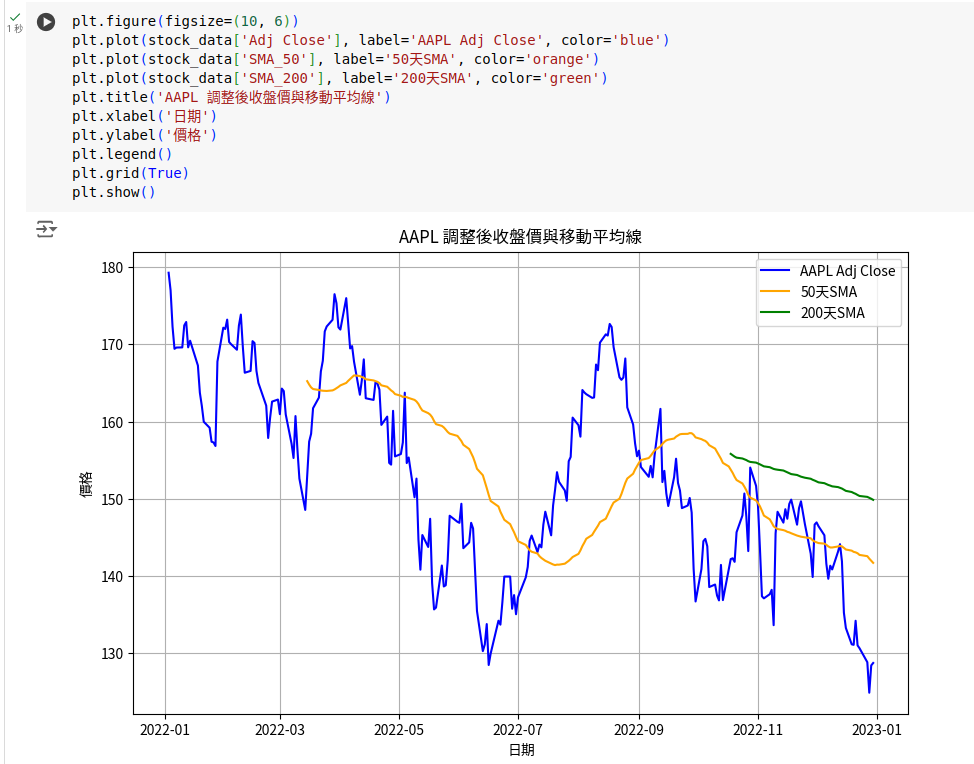The height and width of the screenshot is (764, 974).
Task: Click the y-axis label 價格
Action: tap(86, 484)
